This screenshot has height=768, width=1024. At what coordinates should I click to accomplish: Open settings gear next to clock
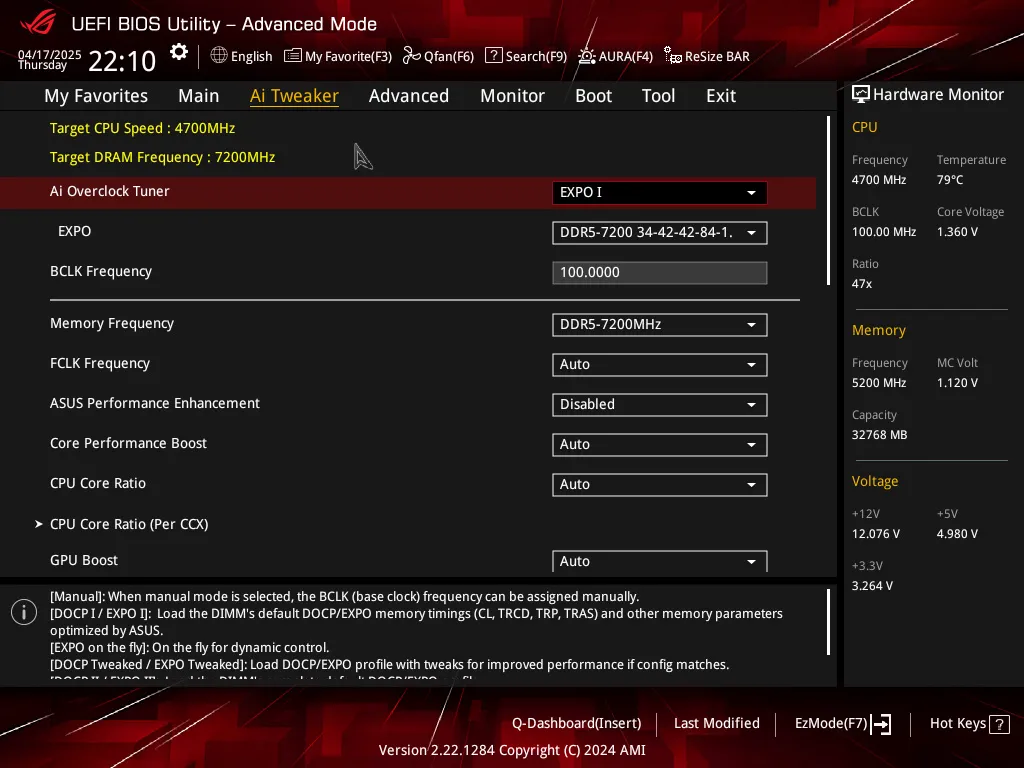click(x=179, y=52)
